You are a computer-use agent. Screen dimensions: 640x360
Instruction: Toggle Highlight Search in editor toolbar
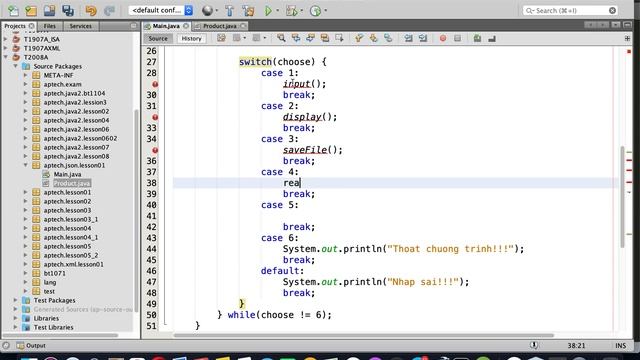(324, 38)
